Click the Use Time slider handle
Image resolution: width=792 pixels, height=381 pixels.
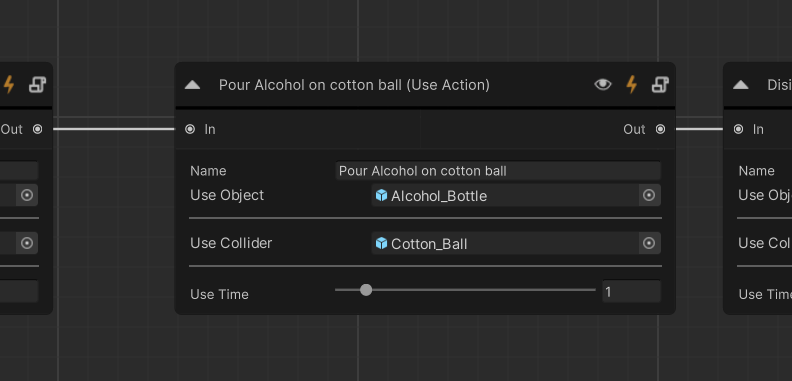coord(366,290)
